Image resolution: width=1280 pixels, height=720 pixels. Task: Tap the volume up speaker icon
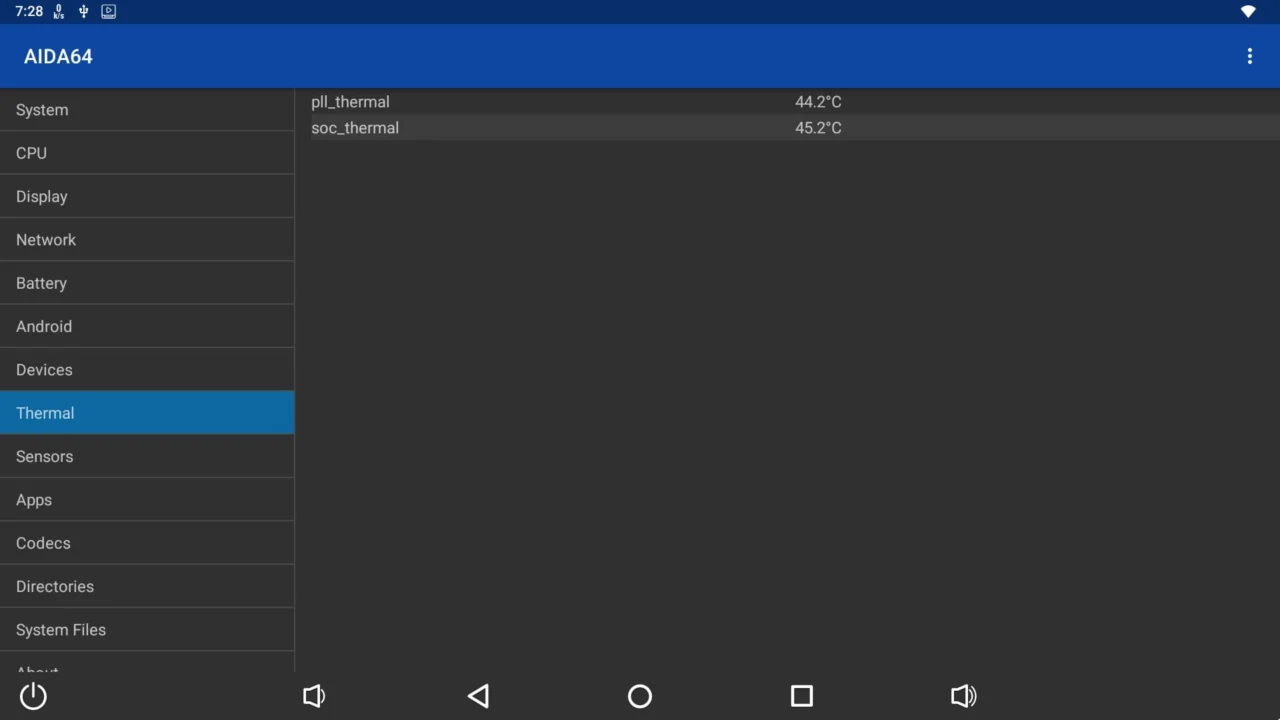963,695
